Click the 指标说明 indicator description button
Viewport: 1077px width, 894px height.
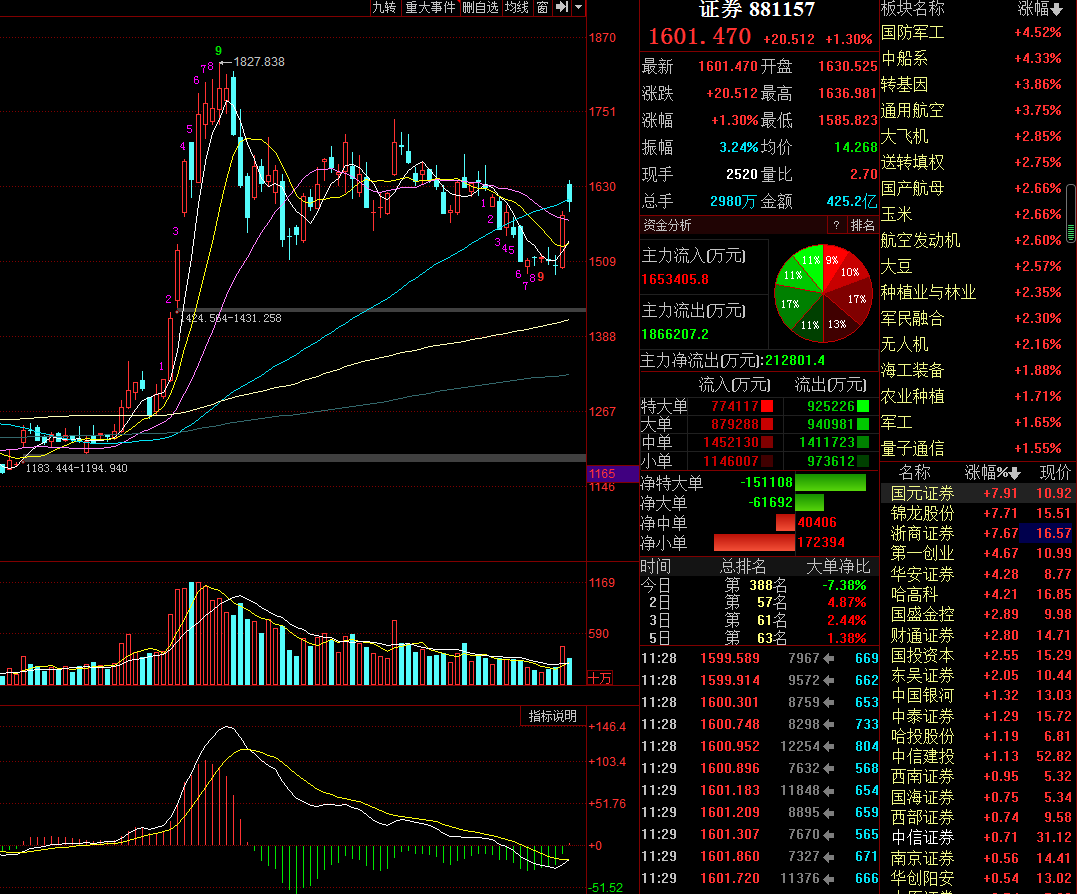[x=552, y=716]
